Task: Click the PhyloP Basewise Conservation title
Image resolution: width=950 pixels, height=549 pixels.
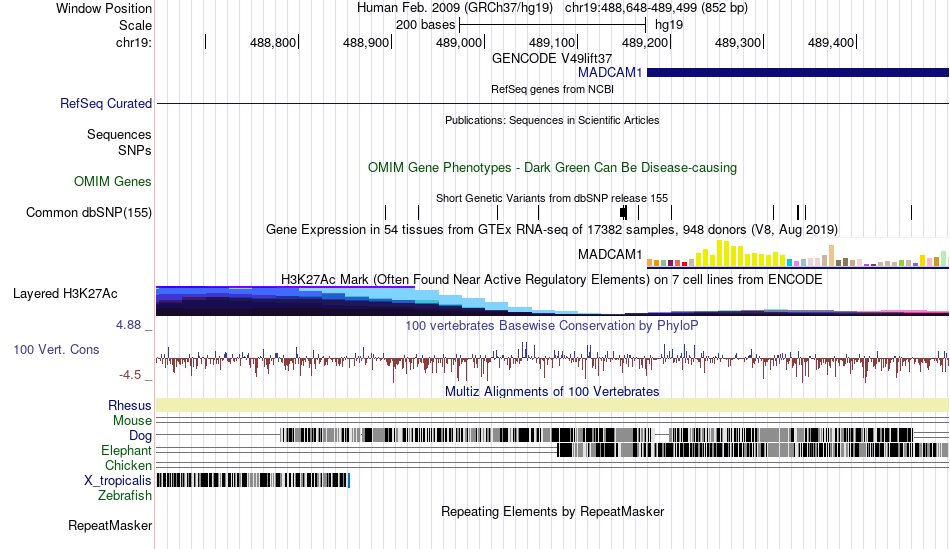Action: click(x=552, y=325)
